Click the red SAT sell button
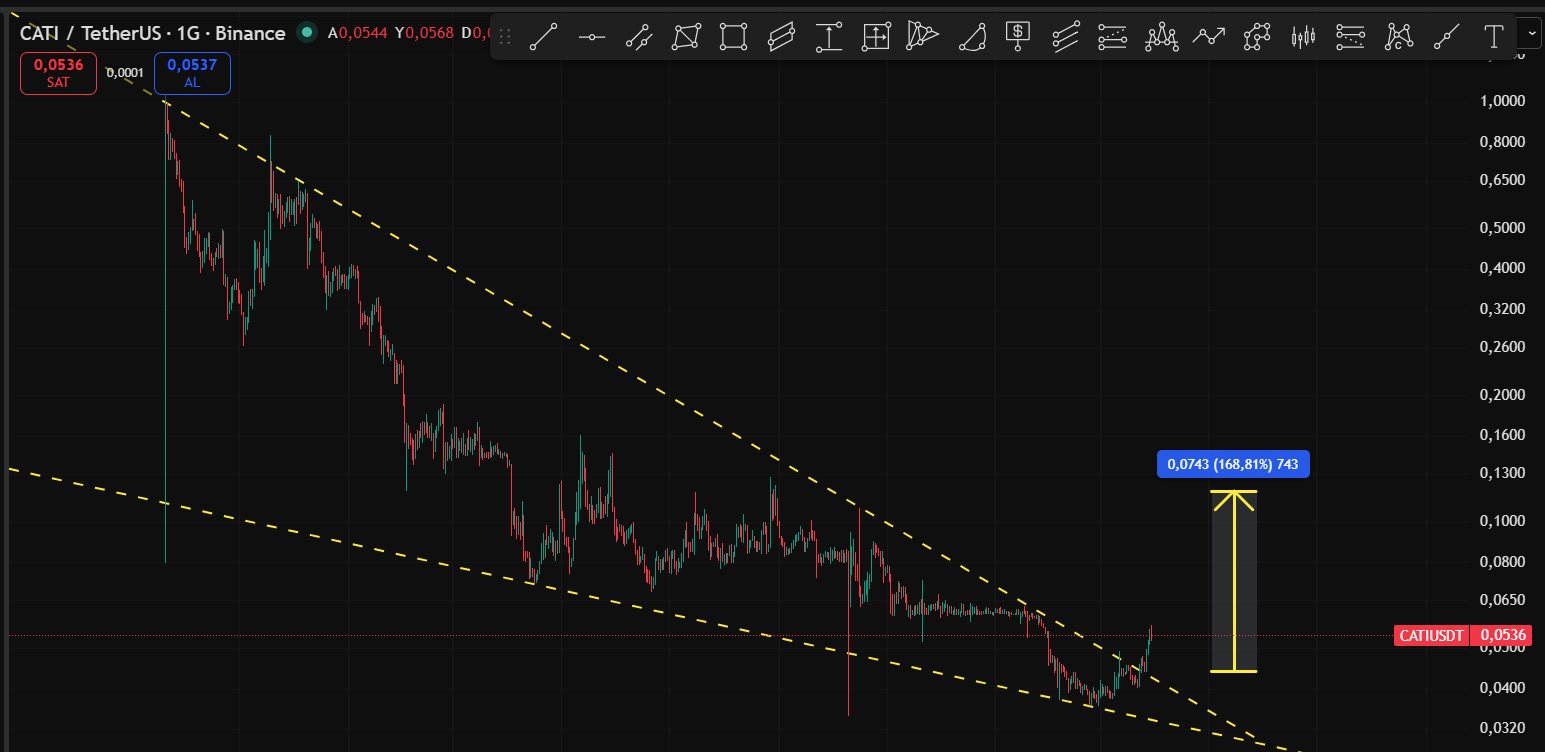1545x752 pixels. (58, 73)
